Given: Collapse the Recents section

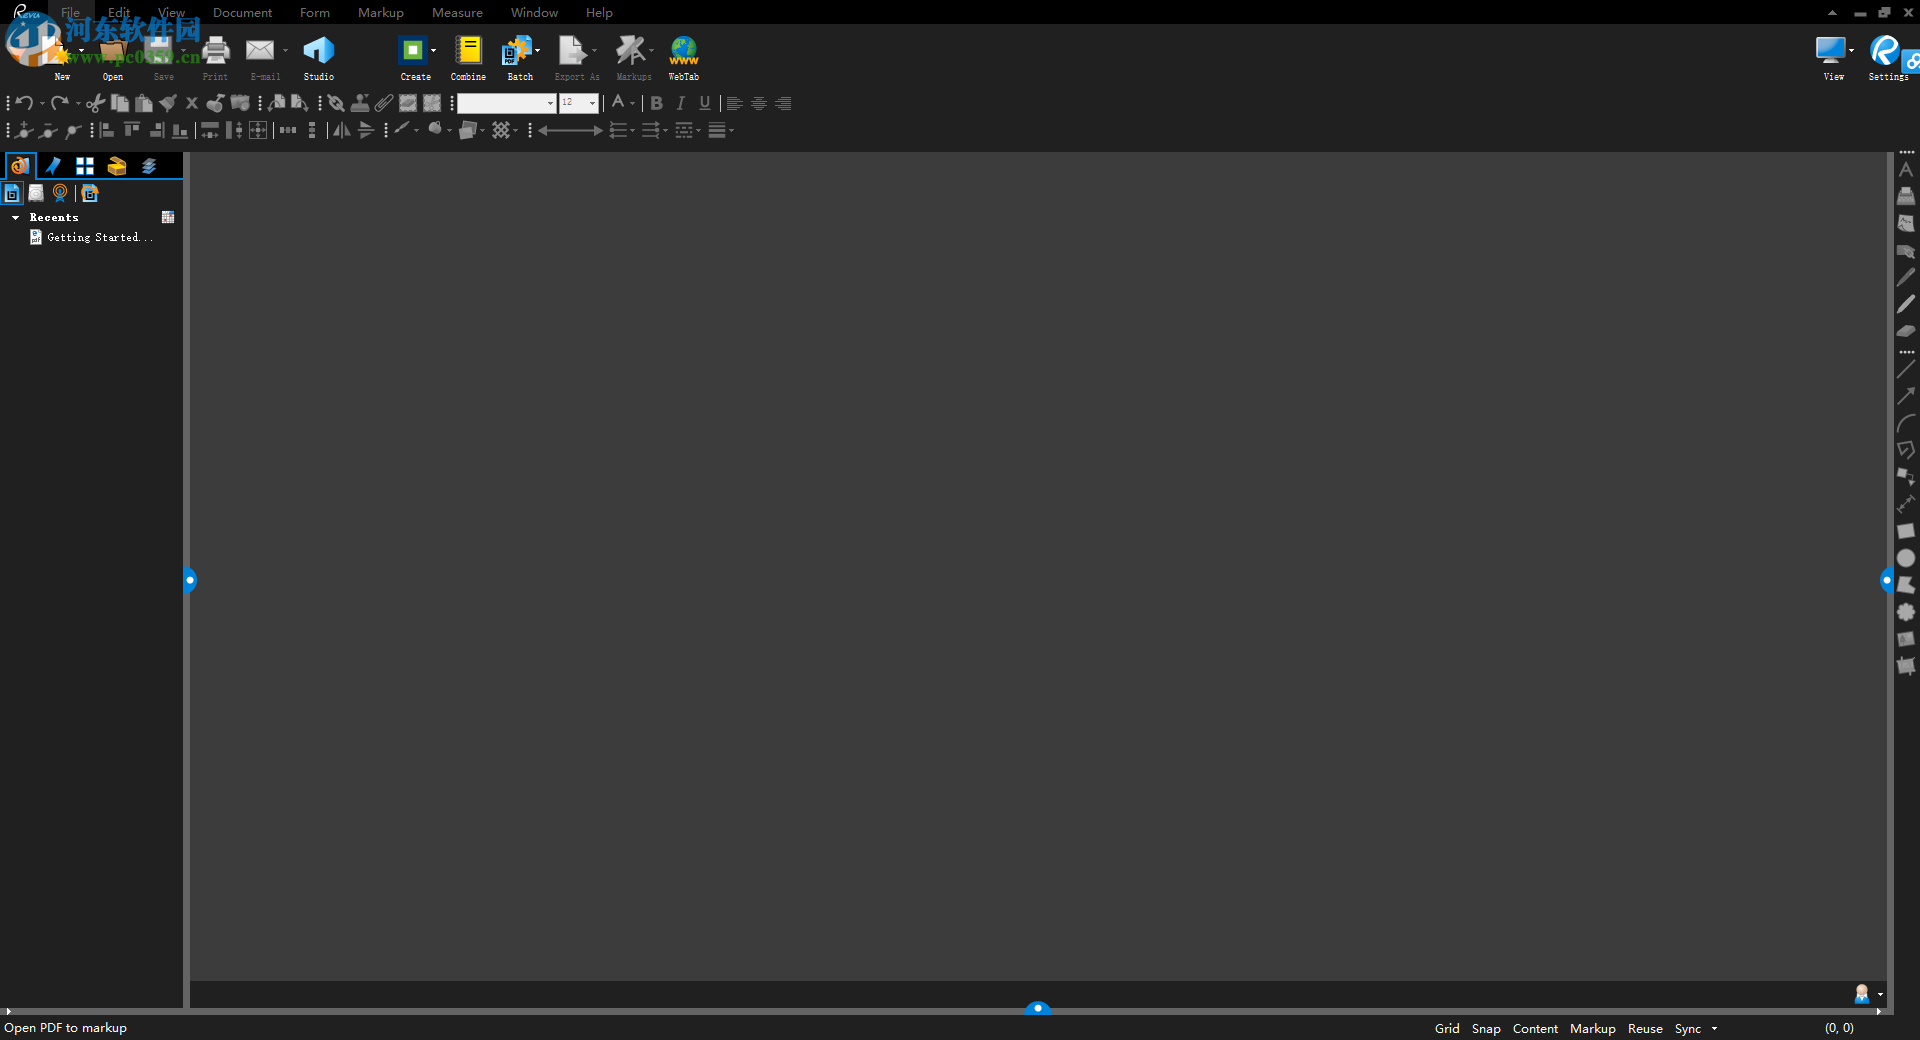Looking at the screenshot, I should click(x=15, y=217).
